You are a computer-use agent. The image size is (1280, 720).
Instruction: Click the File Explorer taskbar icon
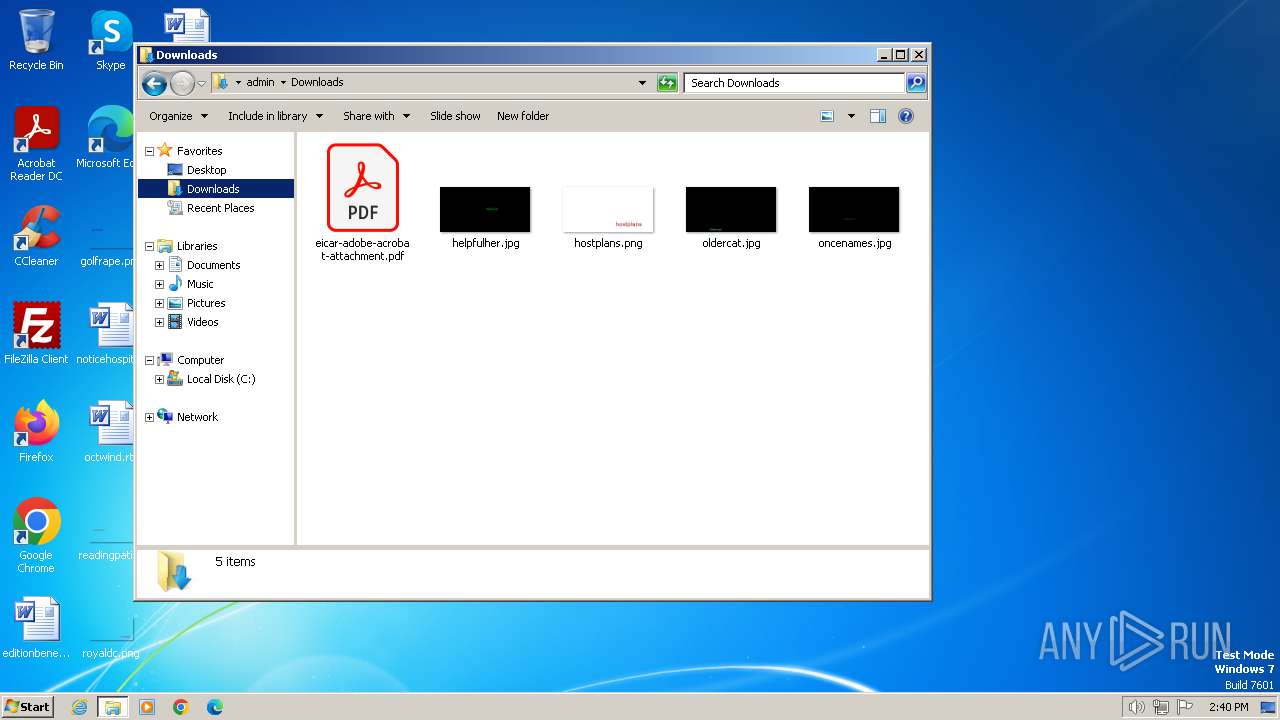point(113,707)
